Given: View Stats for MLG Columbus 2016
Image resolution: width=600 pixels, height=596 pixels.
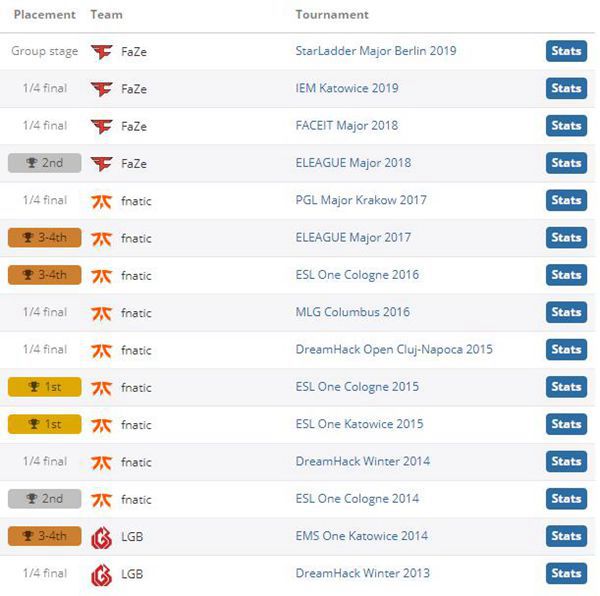Looking at the screenshot, I should click(566, 312).
